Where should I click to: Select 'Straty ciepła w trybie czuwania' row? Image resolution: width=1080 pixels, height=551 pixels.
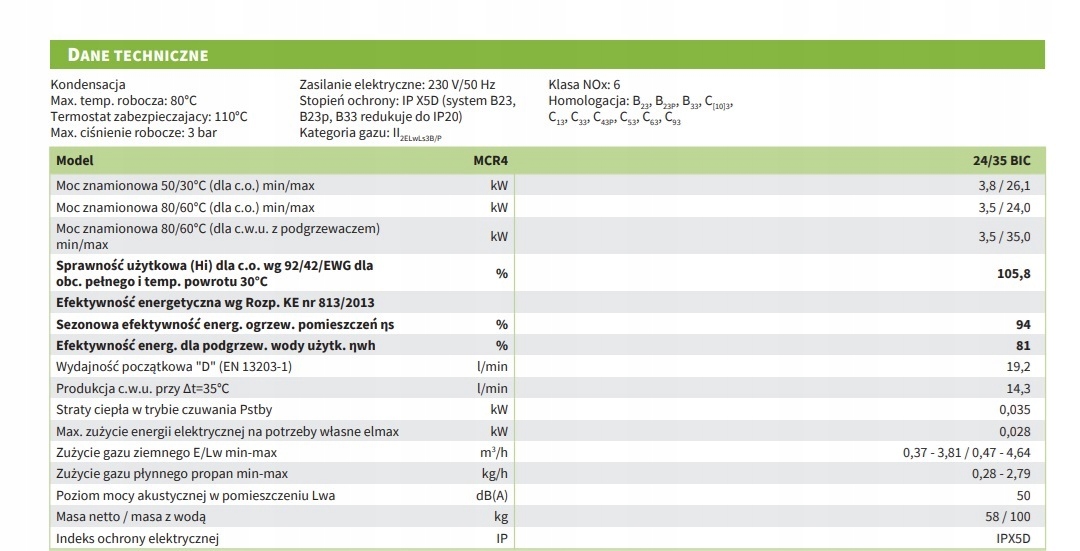547,410
